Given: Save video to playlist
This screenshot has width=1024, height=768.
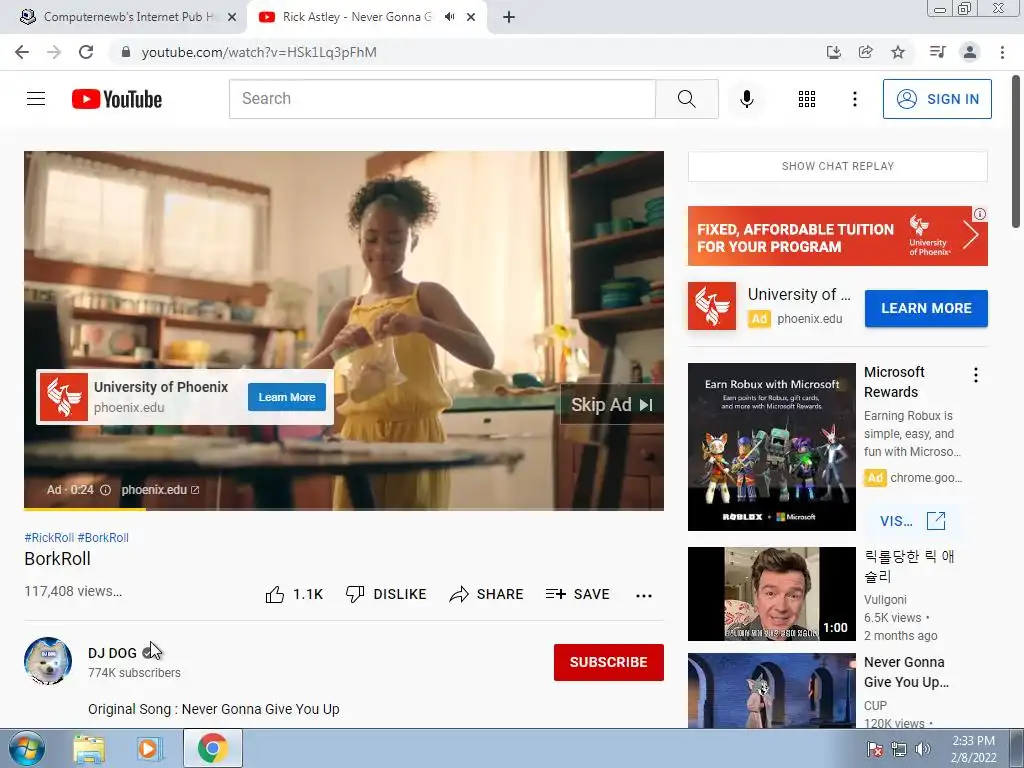Looking at the screenshot, I should point(578,594).
